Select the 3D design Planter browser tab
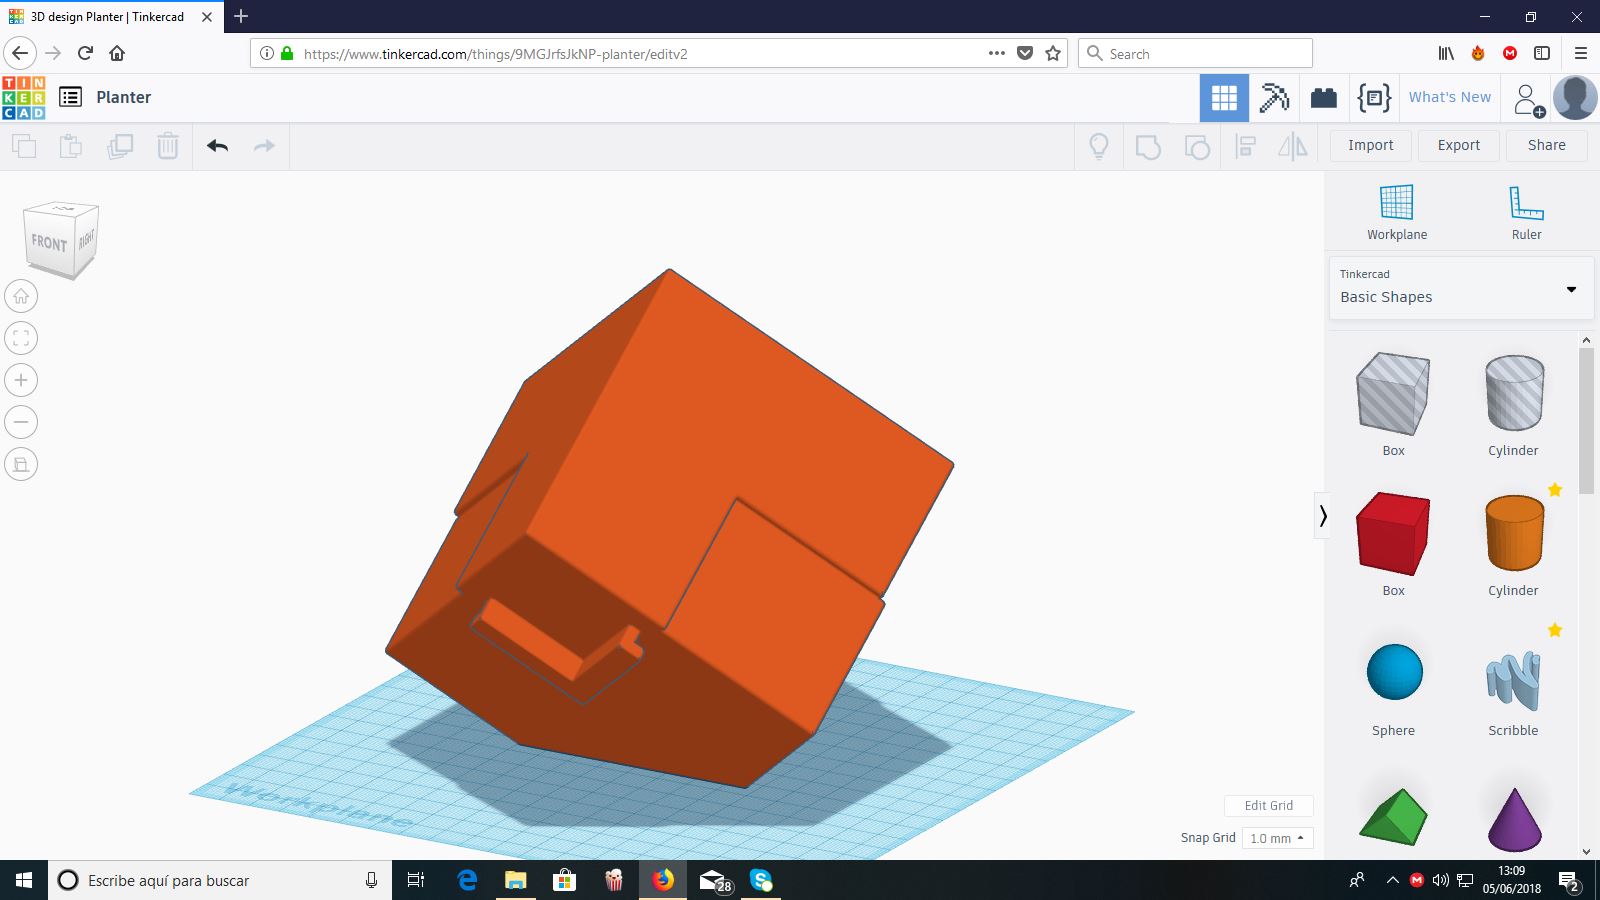Screen dimensions: 1600x900 [x=110, y=17]
